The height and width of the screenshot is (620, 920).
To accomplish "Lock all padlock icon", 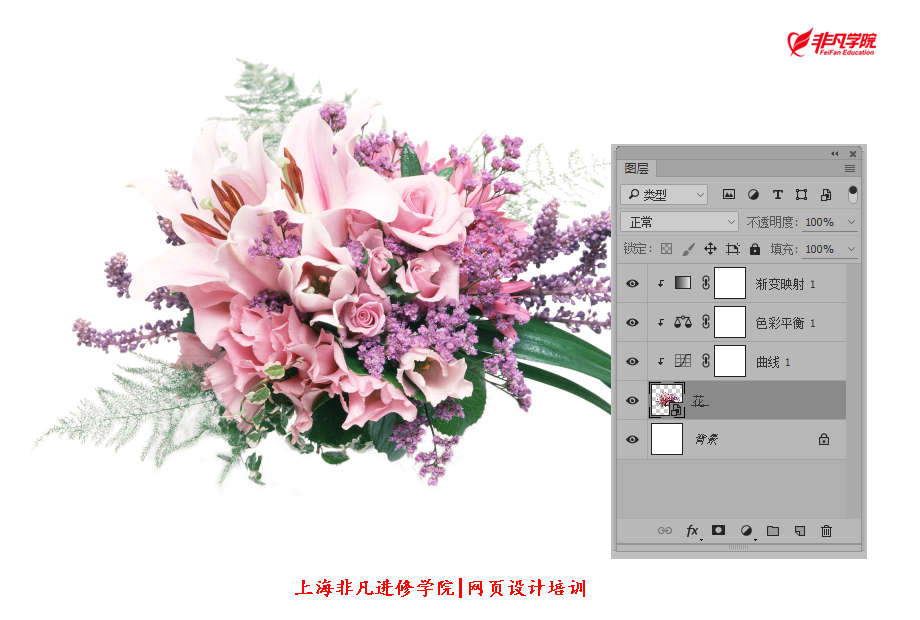I will pos(755,249).
